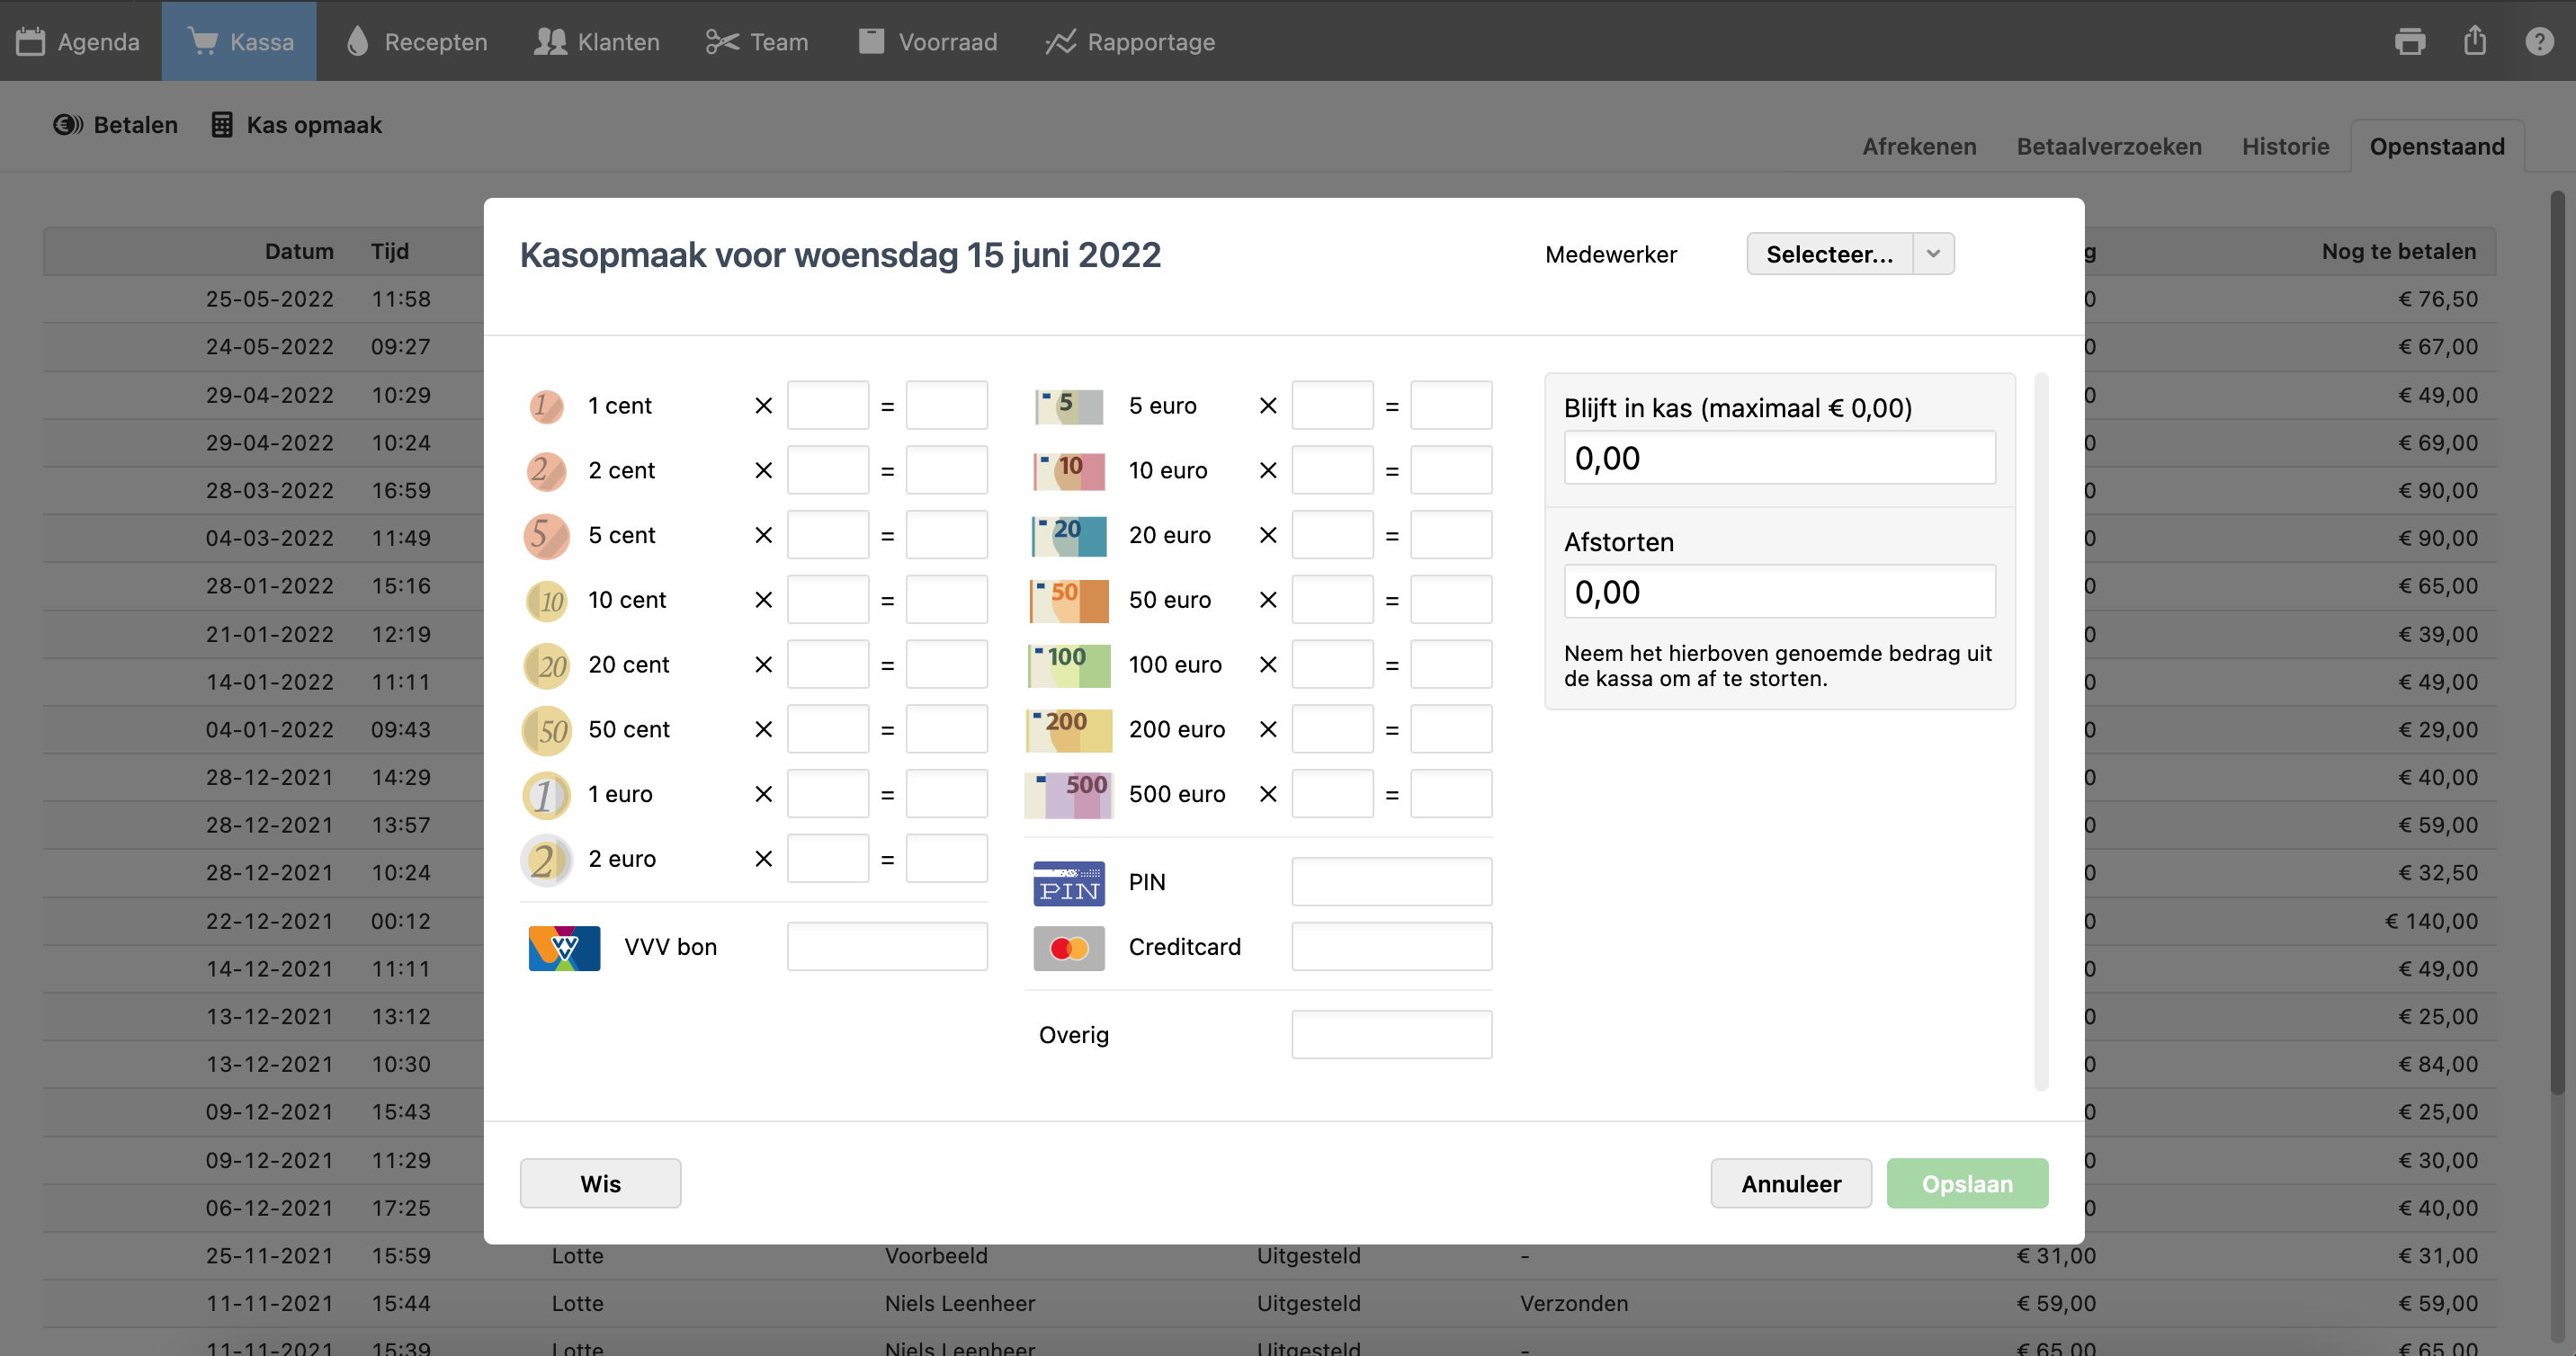Open the Rapportage menu item

1130,41
